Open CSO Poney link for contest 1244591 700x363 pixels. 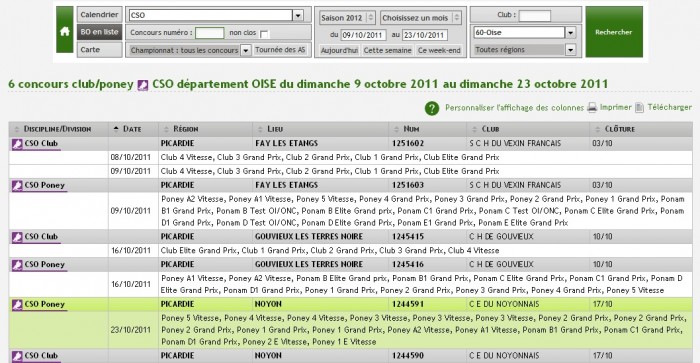[x=45, y=305]
